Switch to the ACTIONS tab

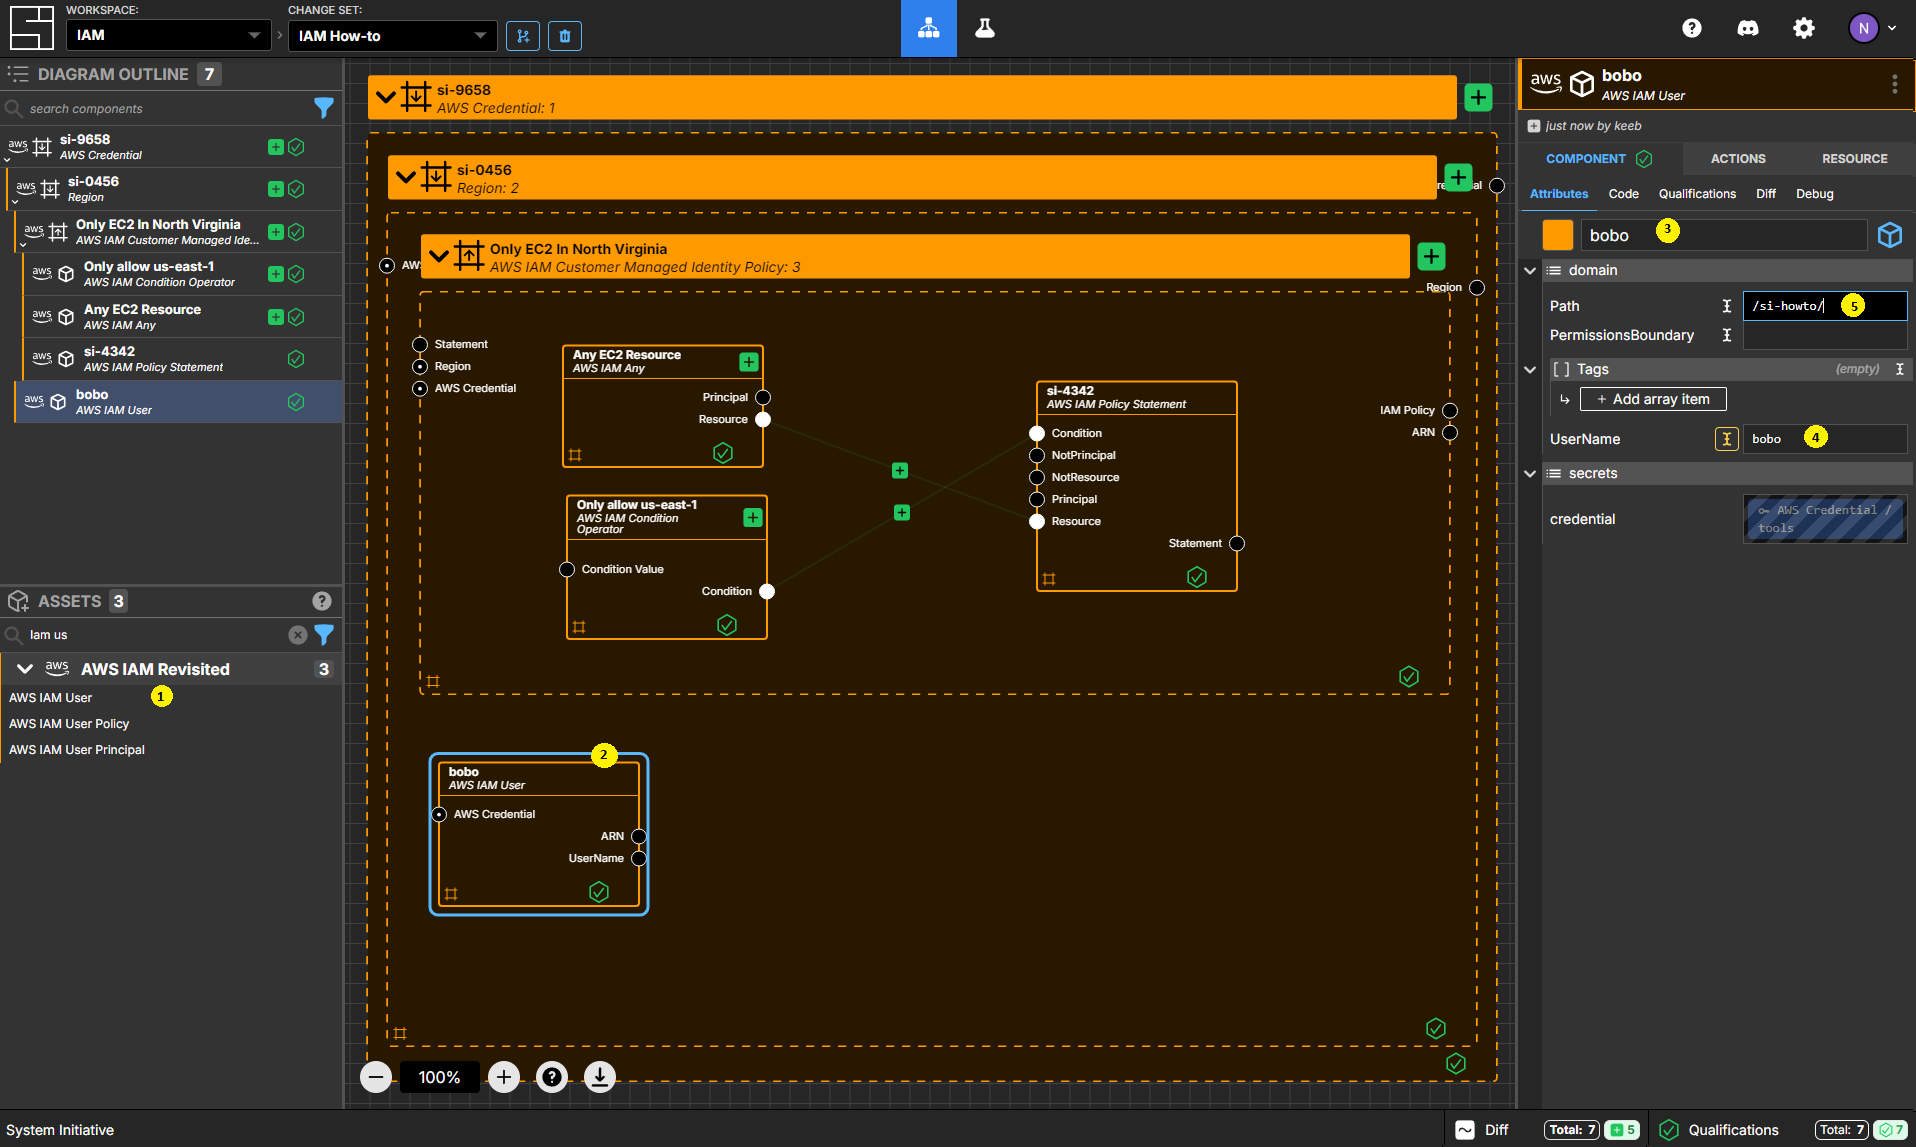[x=1738, y=159]
